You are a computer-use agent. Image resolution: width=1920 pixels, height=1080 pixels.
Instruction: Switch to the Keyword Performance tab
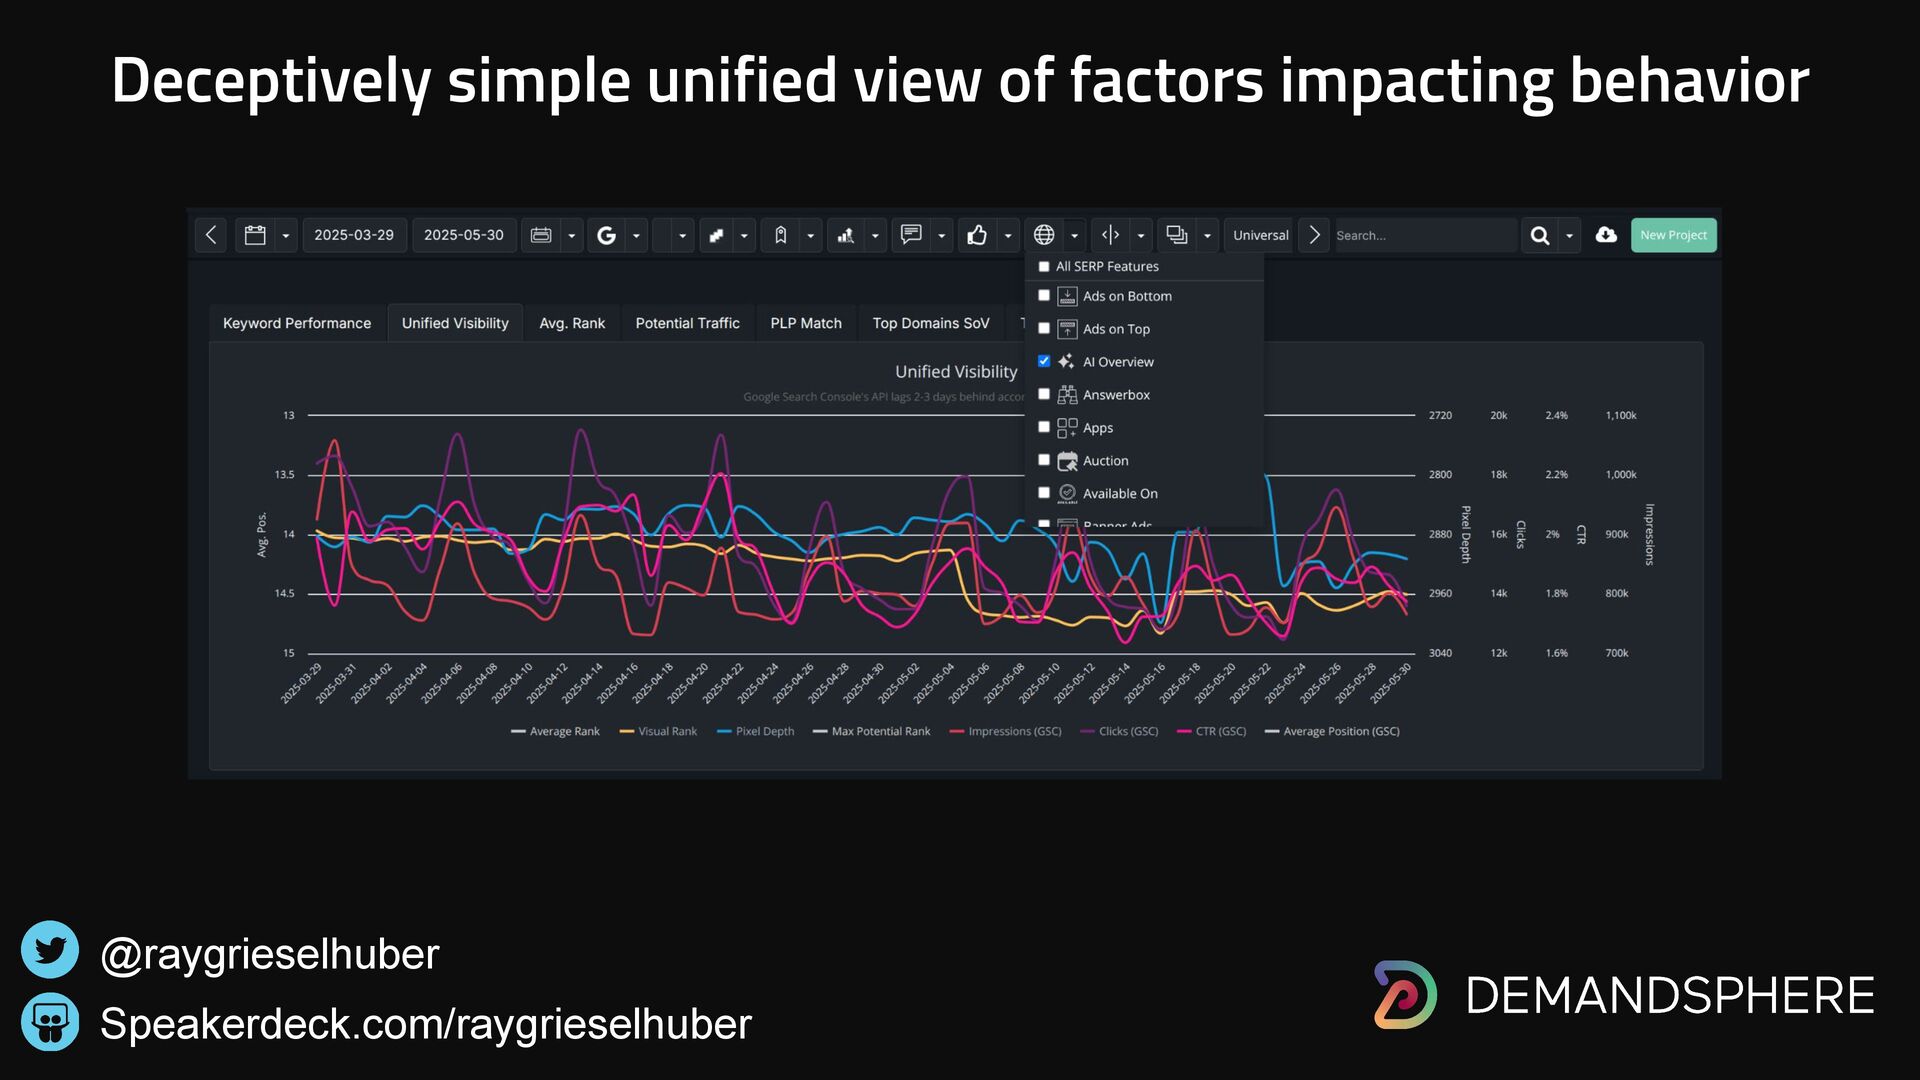(296, 323)
